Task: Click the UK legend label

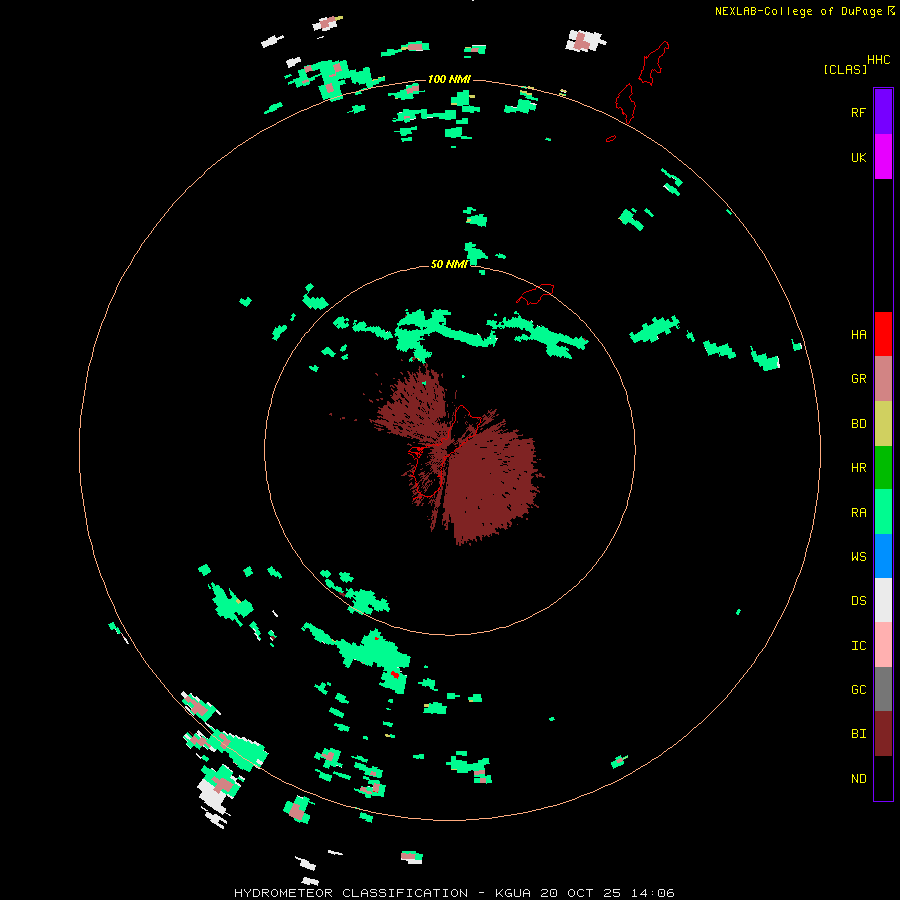Action: [x=858, y=158]
